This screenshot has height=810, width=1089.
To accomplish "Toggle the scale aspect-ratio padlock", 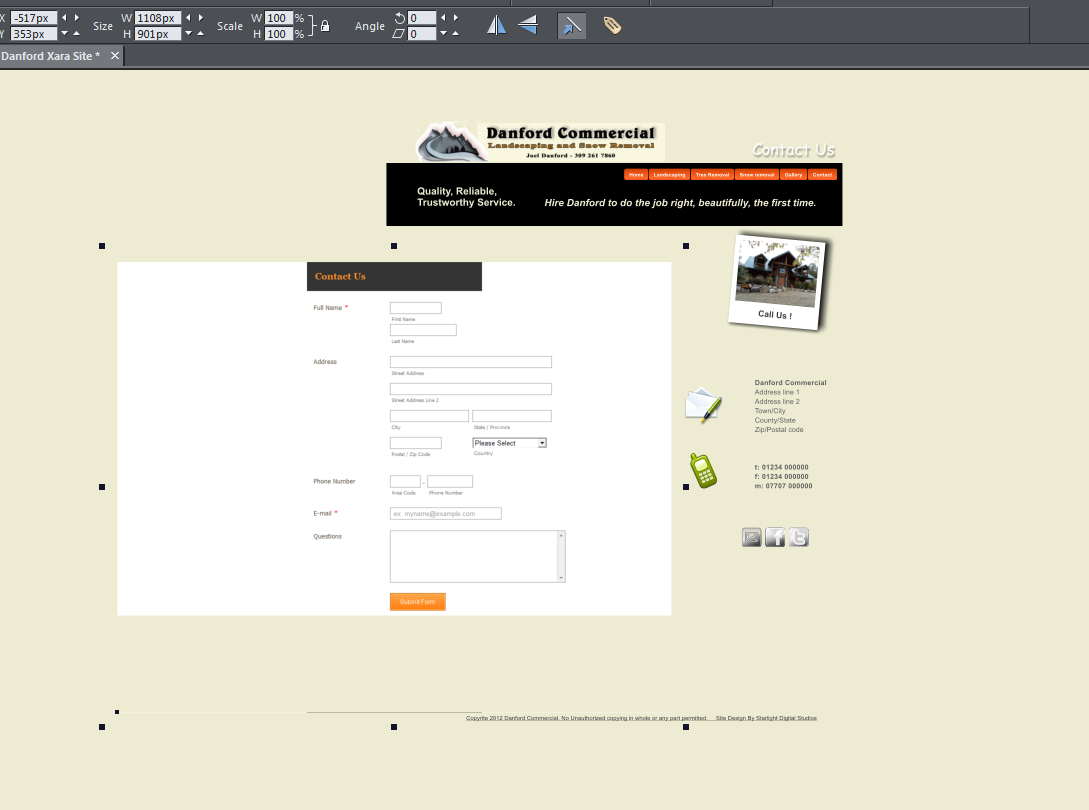I will click(x=324, y=26).
